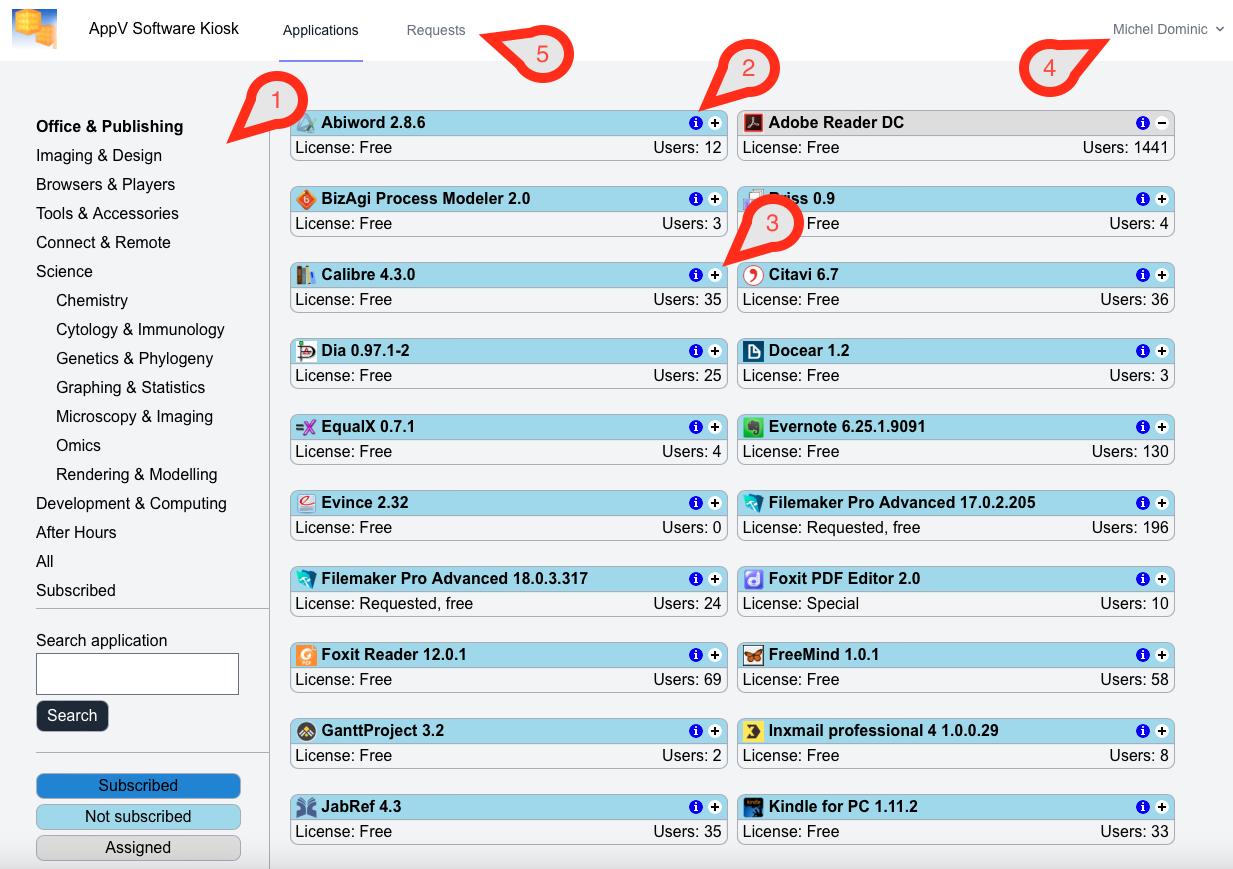Click the GanttProject 3.2 title
Screen dimensions: 1233x869
[383, 731]
